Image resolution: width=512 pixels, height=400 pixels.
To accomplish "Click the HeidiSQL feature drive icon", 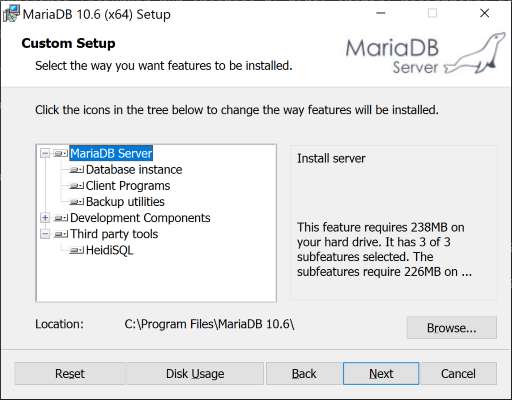I will (76, 250).
